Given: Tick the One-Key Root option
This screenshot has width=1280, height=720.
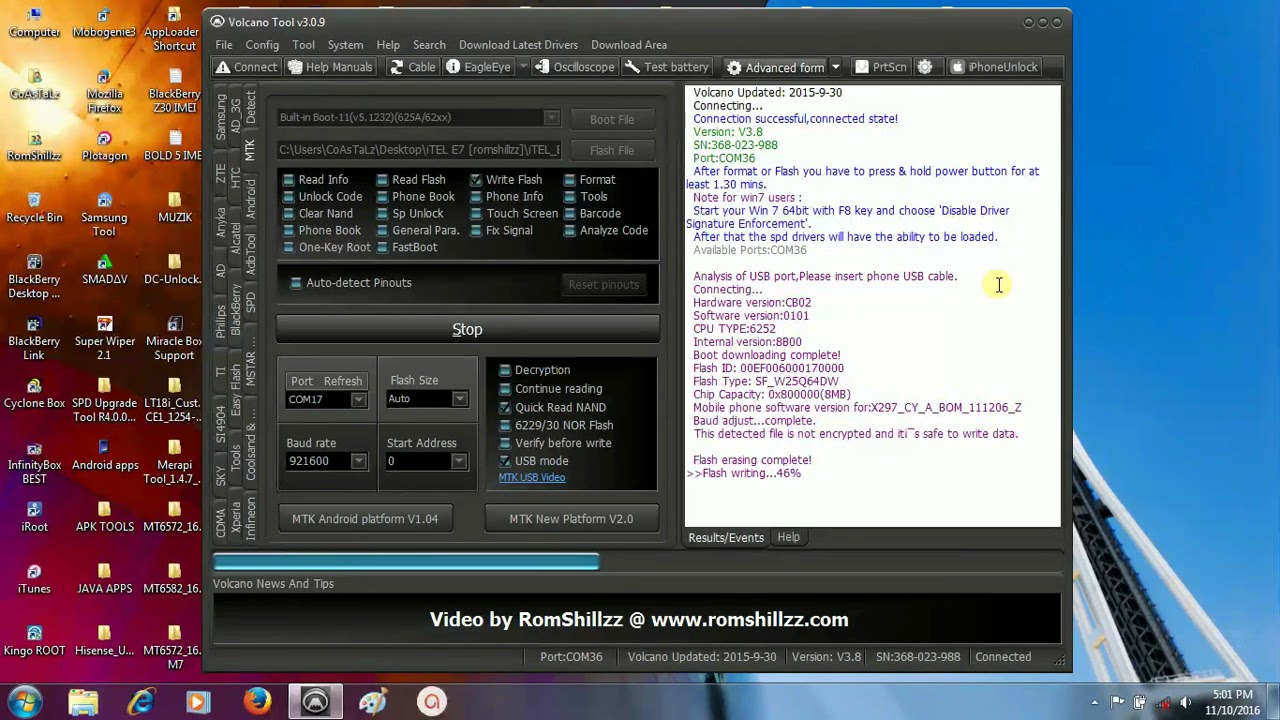Looking at the screenshot, I should (289, 247).
